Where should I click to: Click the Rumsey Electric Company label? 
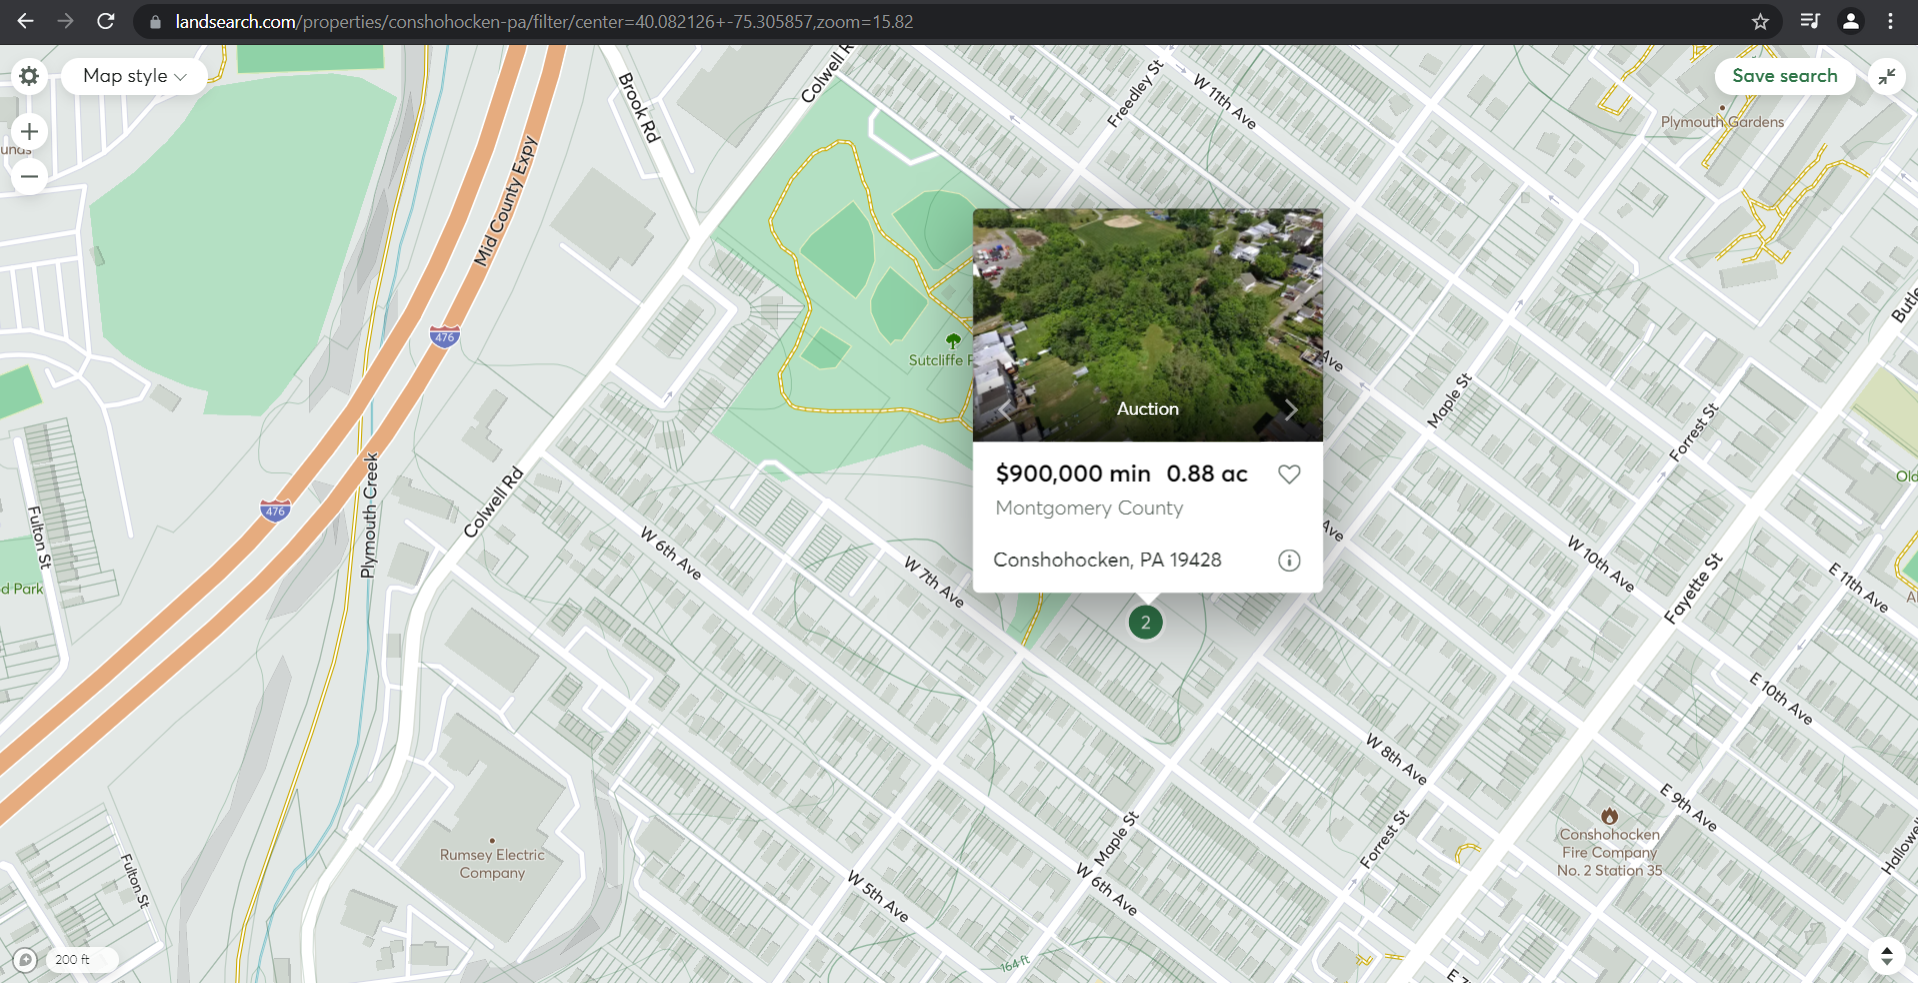[492, 863]
